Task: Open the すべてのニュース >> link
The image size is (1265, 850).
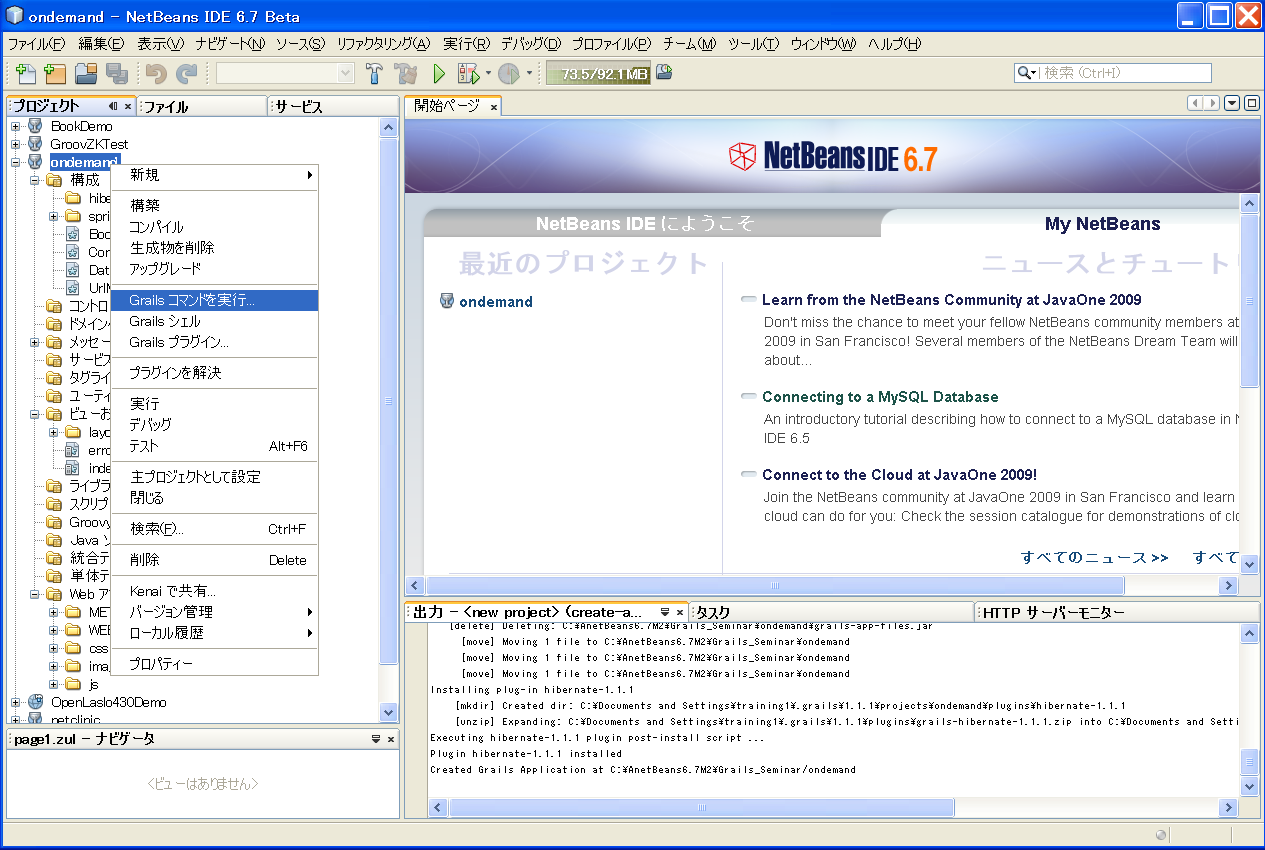Action: pos(1094,558)
